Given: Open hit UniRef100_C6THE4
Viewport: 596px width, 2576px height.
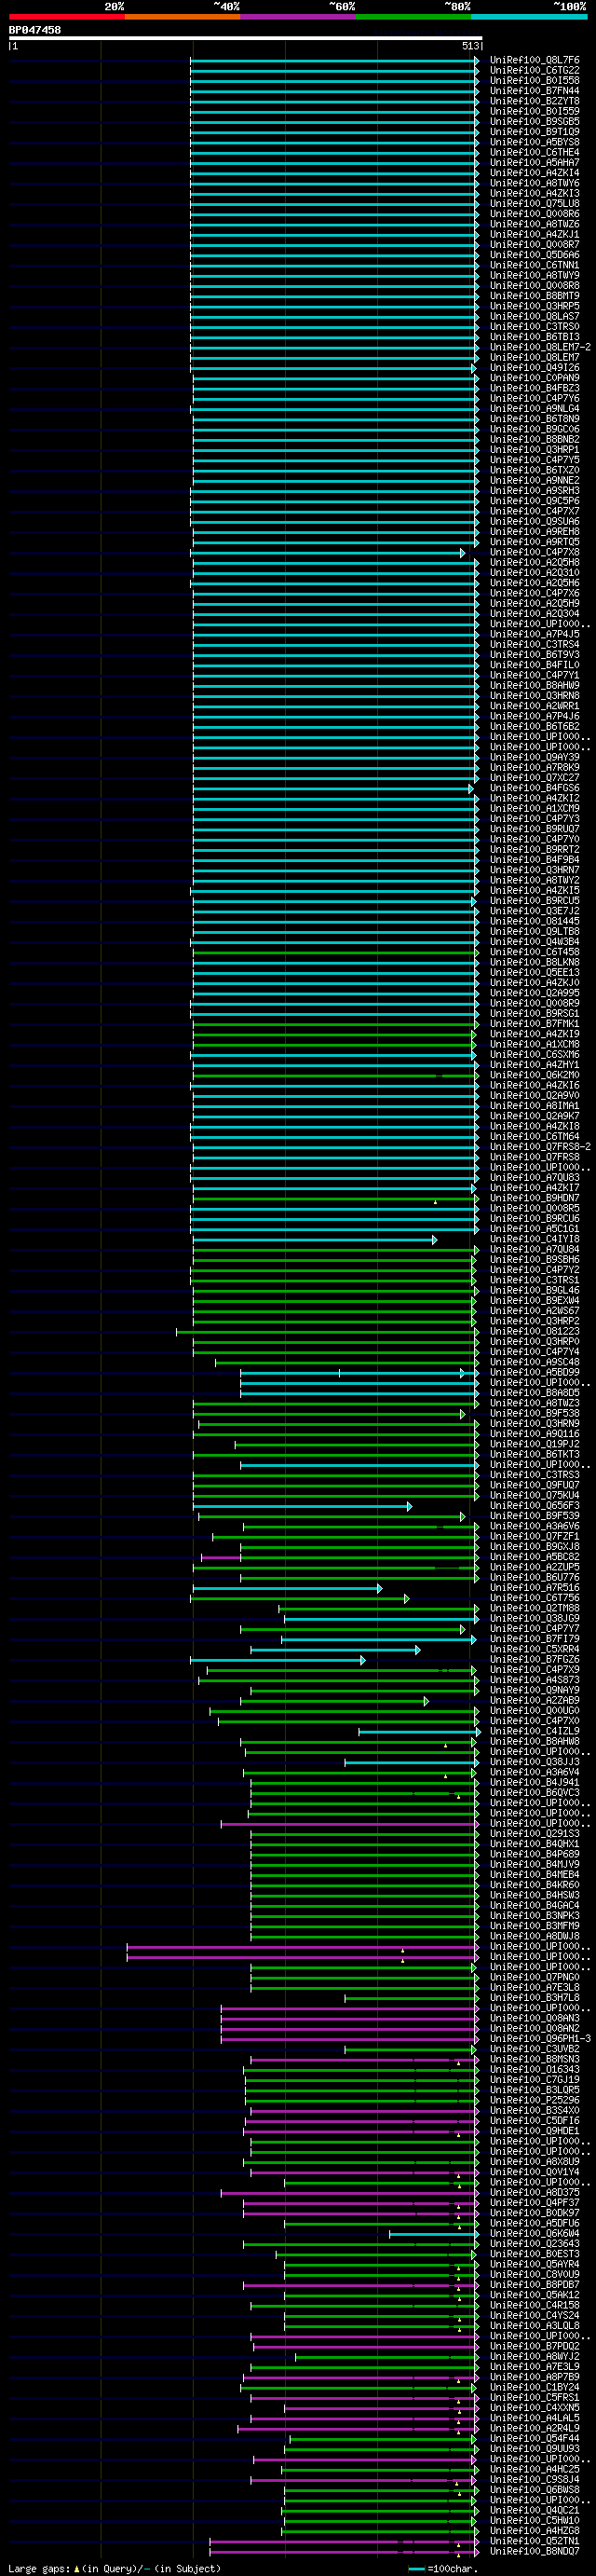Looking at the screenshot, I should (534, 152).
